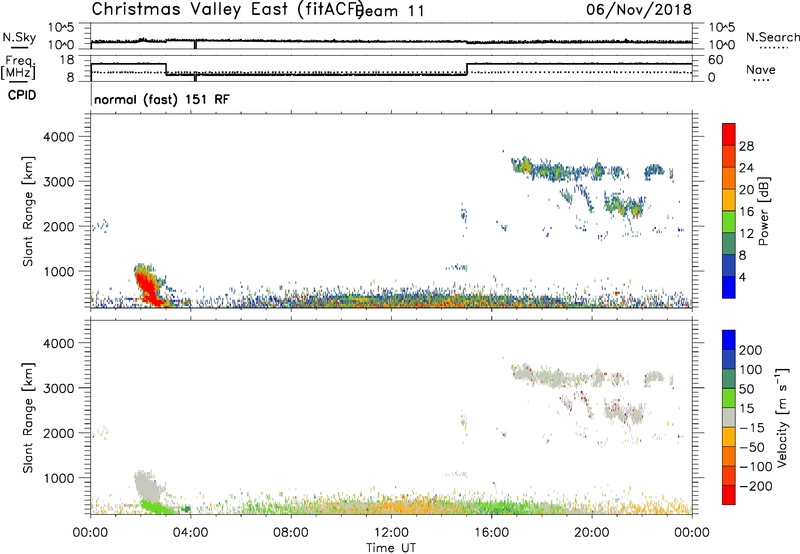Viewport: 800px width, 554px height.
Task: Click the "Nave" legend label
Action: click(761, 69)
